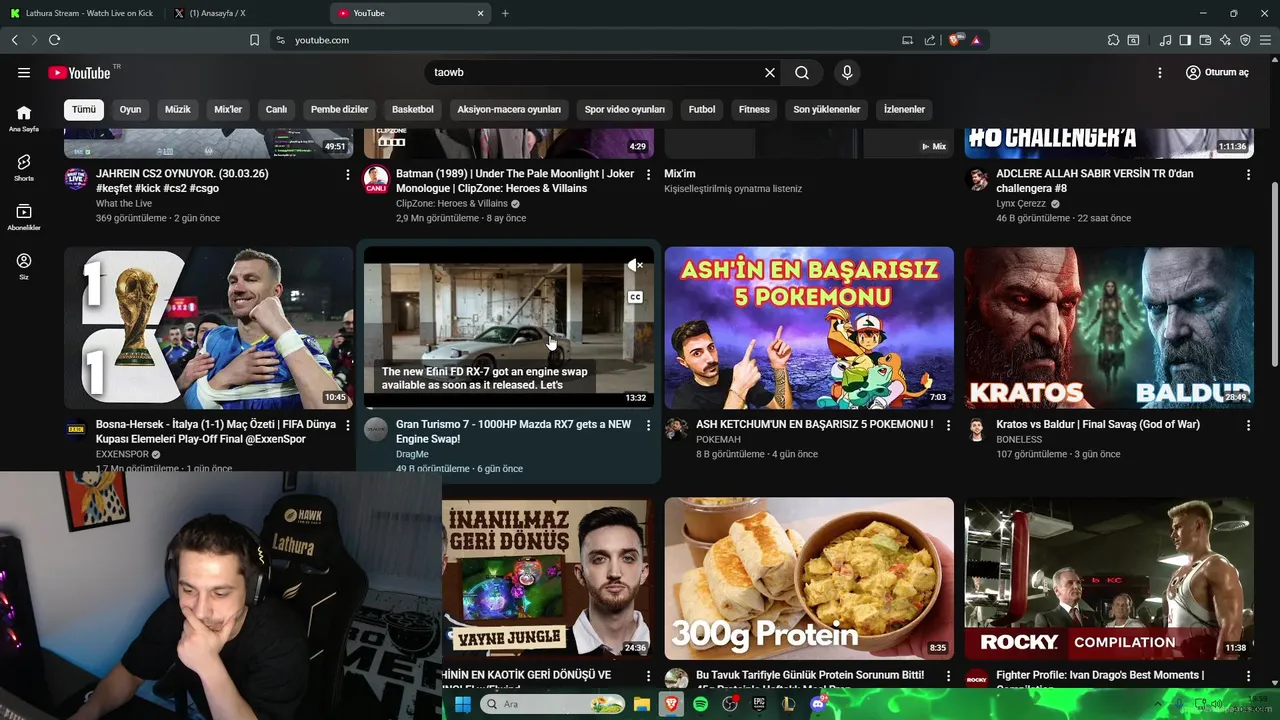Open the YouTube guide hamburger menu
Screen dimensions: 1280x720
click(24, 72)
